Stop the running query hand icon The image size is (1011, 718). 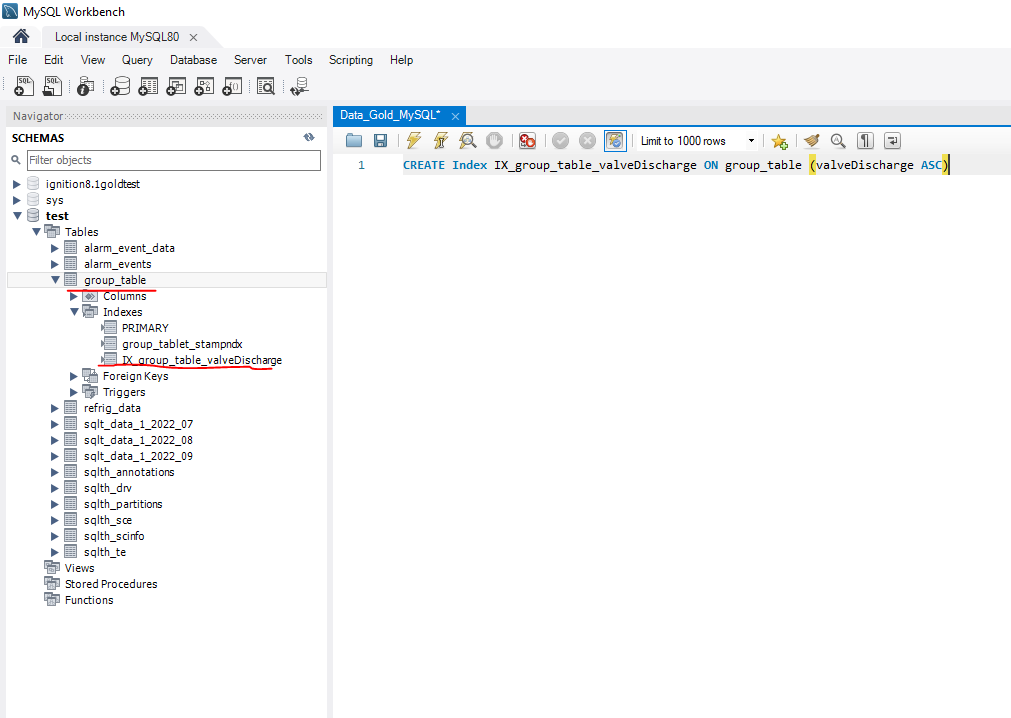495,141
